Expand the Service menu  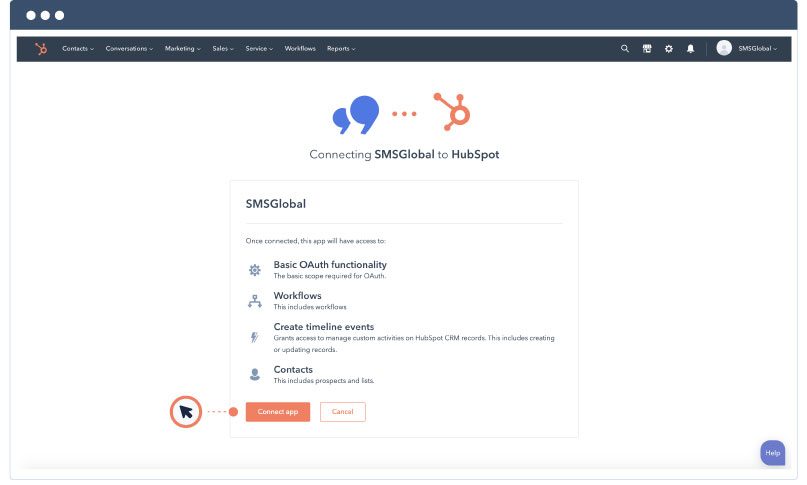click(x=259, y=49)
